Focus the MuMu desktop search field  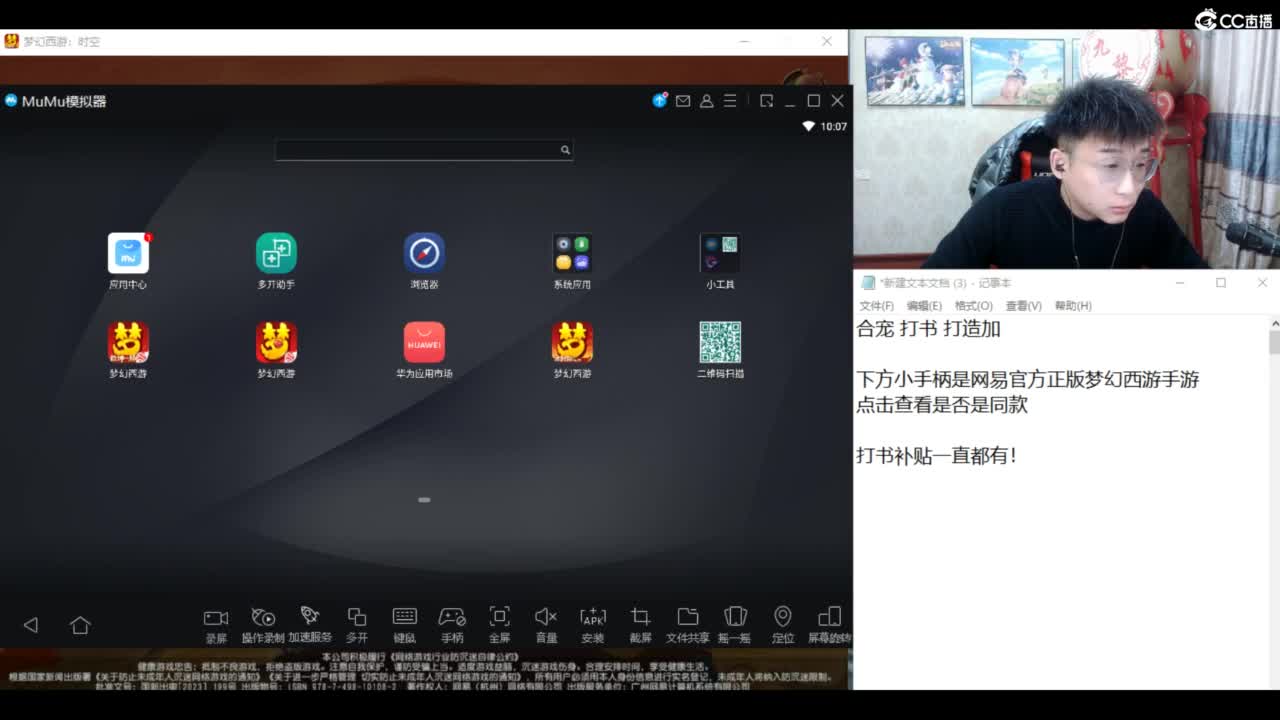pyautogui.click(x=424, y=150)
